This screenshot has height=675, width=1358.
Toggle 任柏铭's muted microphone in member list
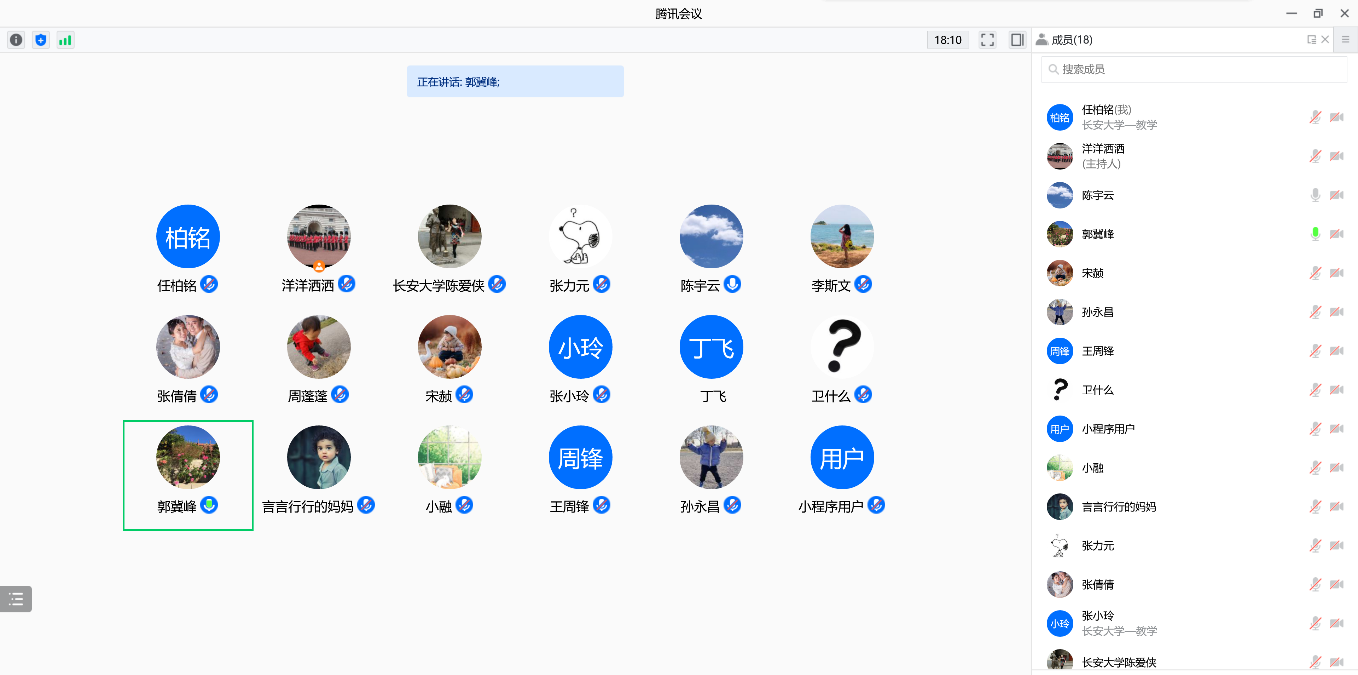click(1315, 117)
